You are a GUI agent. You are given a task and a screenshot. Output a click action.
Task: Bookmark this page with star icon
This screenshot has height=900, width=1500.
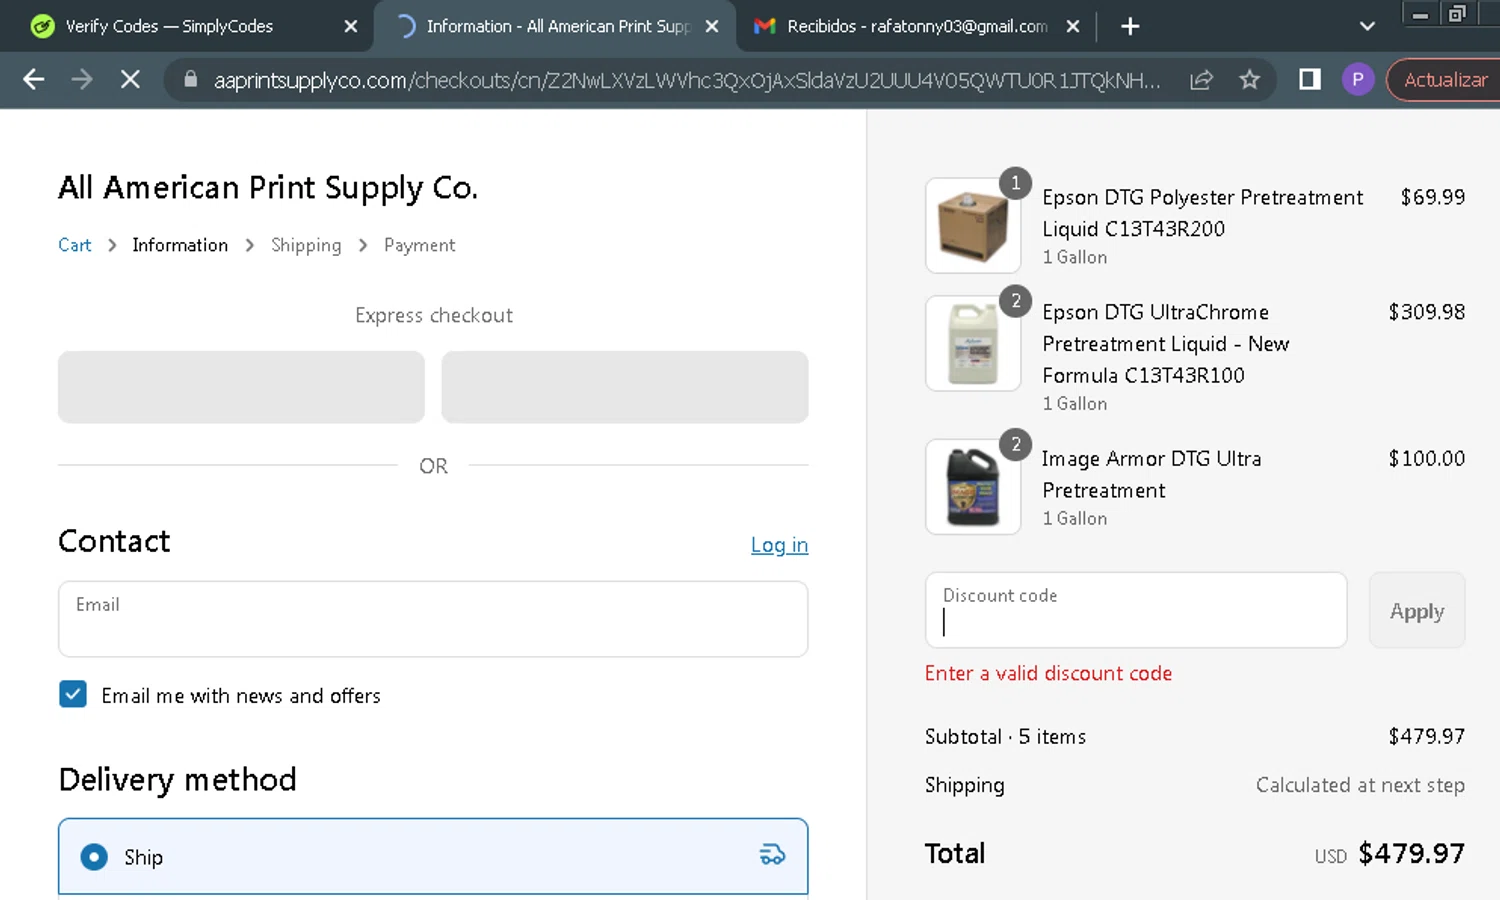pyautogui.click(x=1249, y=80)
